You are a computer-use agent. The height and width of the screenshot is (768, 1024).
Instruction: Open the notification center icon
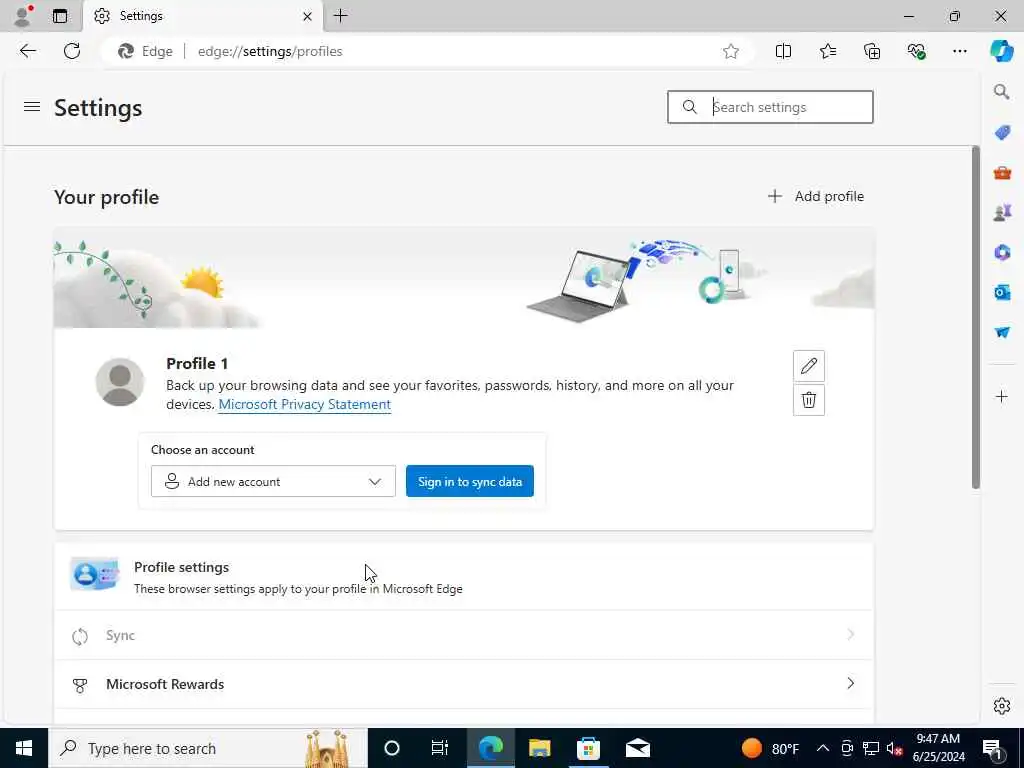pos(992,748)
